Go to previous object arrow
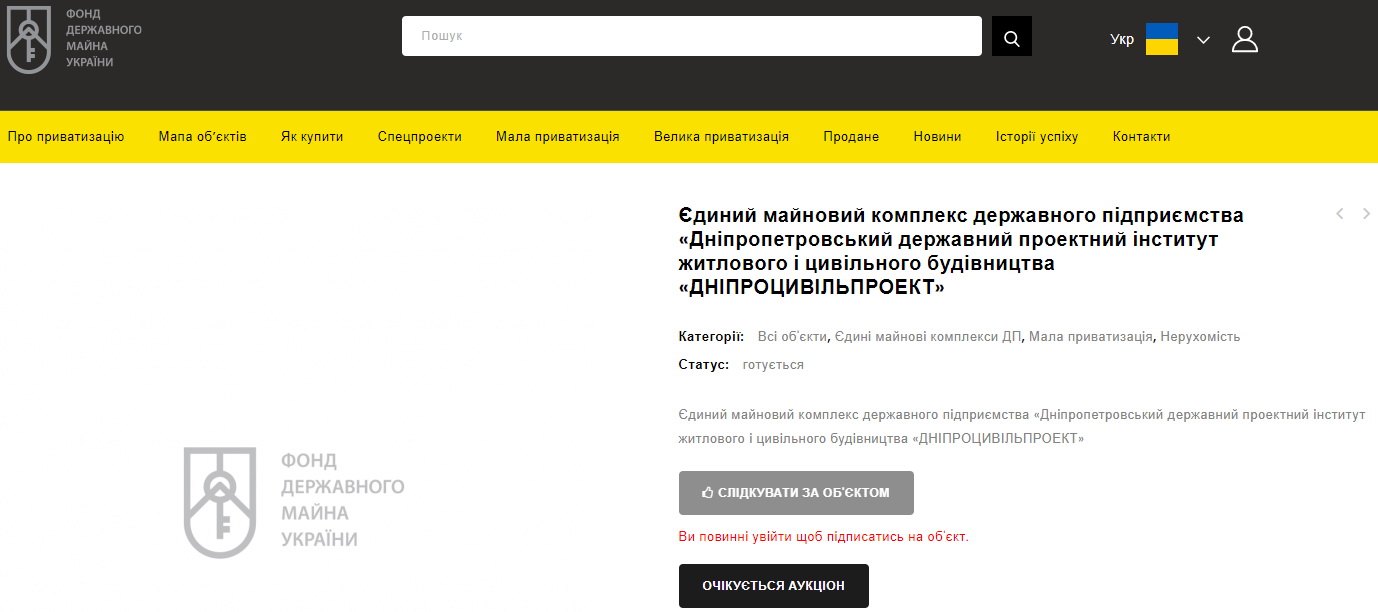The width and height of the screenshot is (1378, 612). pos(1339,213)
